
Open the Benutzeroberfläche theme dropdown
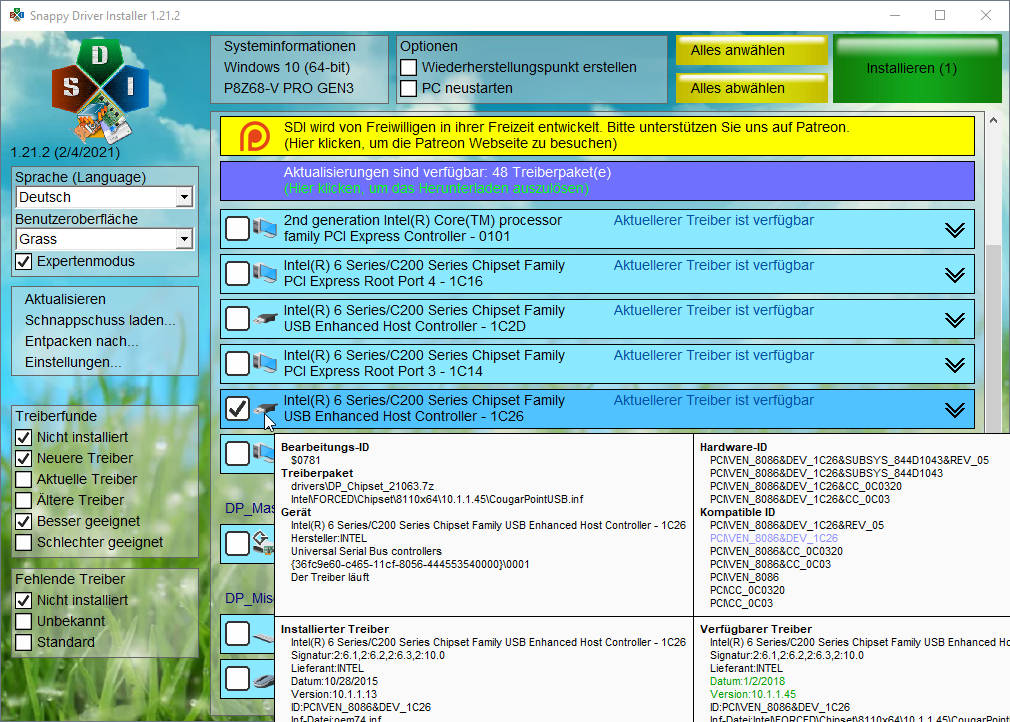point(184,239)
